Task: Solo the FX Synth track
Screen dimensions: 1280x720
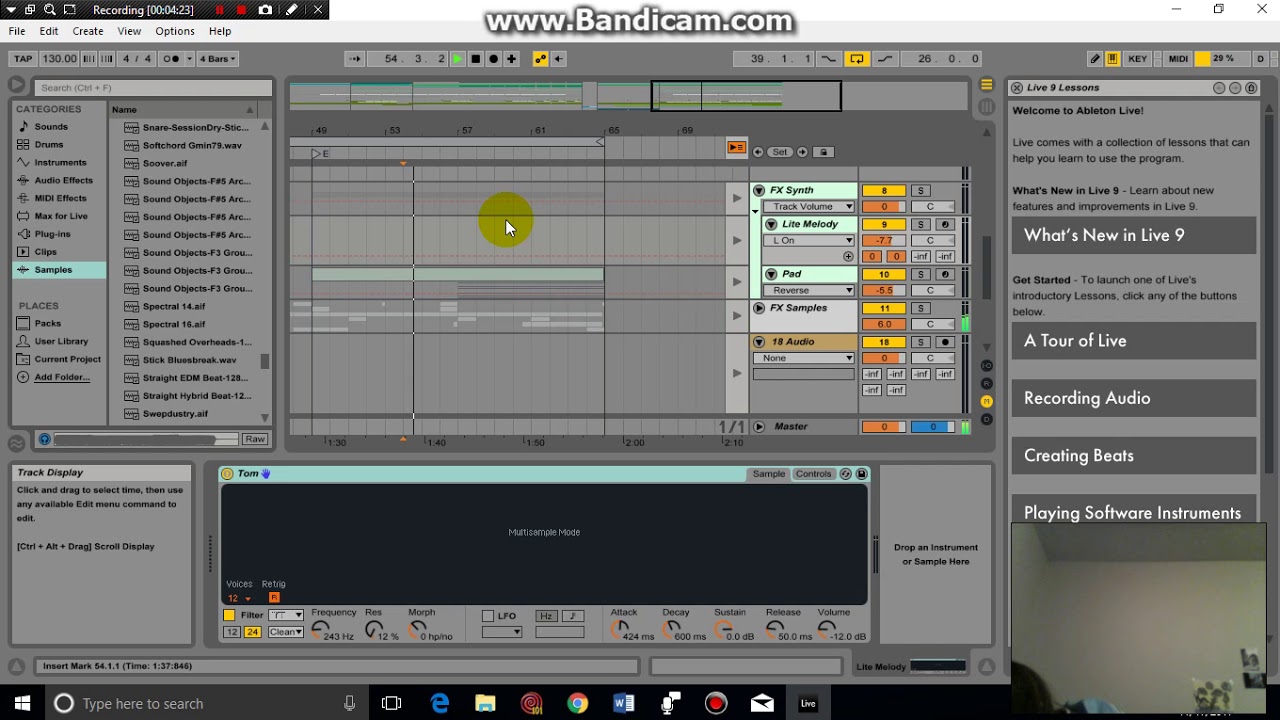Action: click(920, 191)
